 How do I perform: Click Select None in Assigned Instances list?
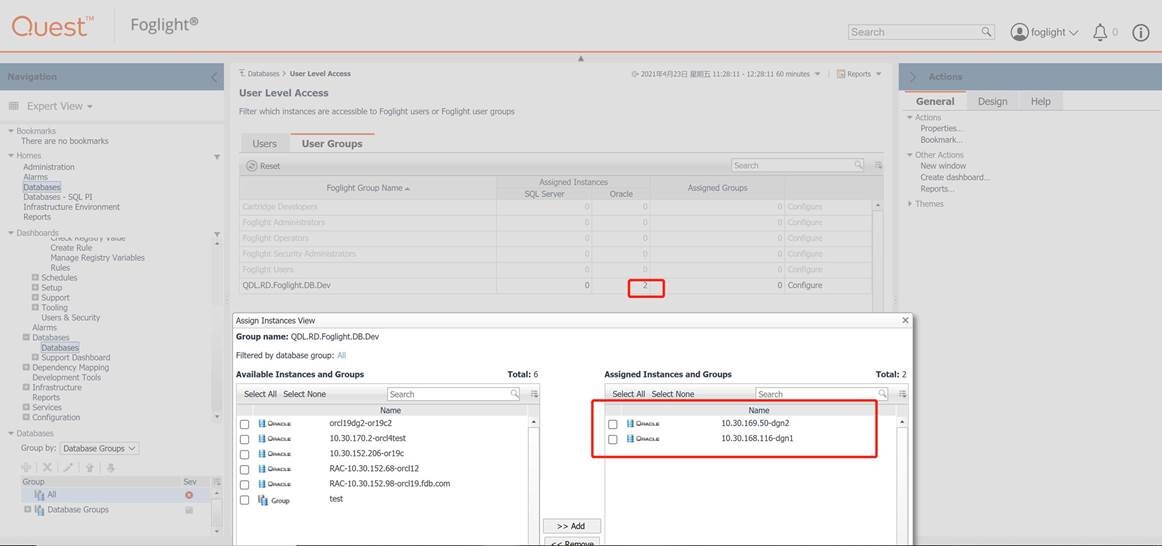click(673, 394)
